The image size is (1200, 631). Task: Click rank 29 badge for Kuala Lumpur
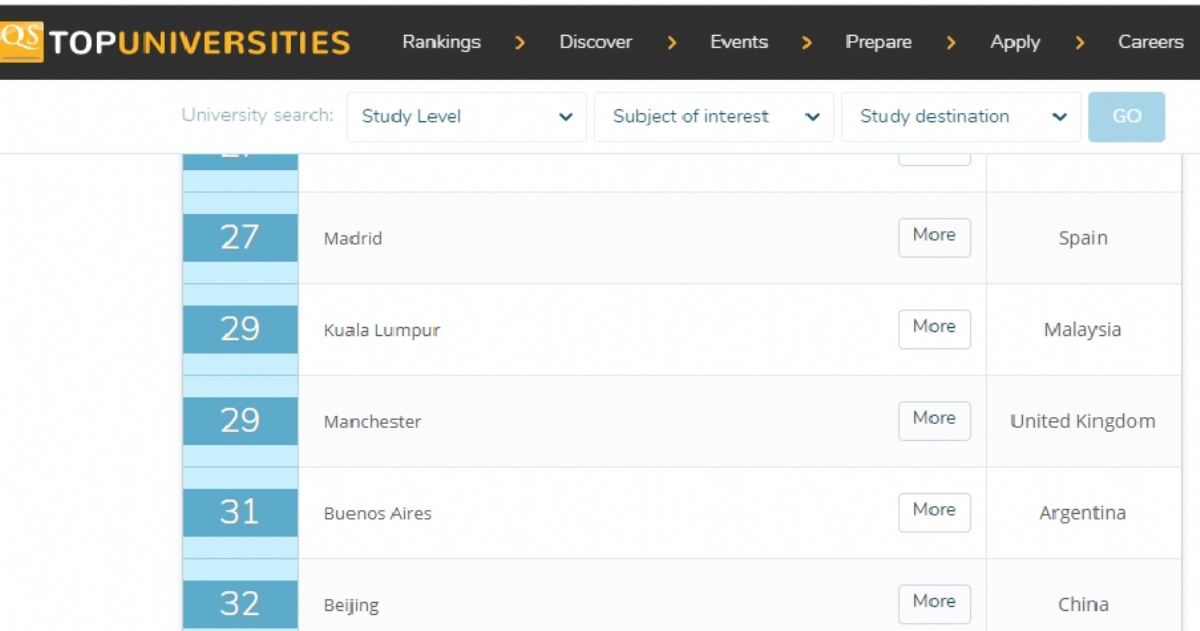[240, 329]
